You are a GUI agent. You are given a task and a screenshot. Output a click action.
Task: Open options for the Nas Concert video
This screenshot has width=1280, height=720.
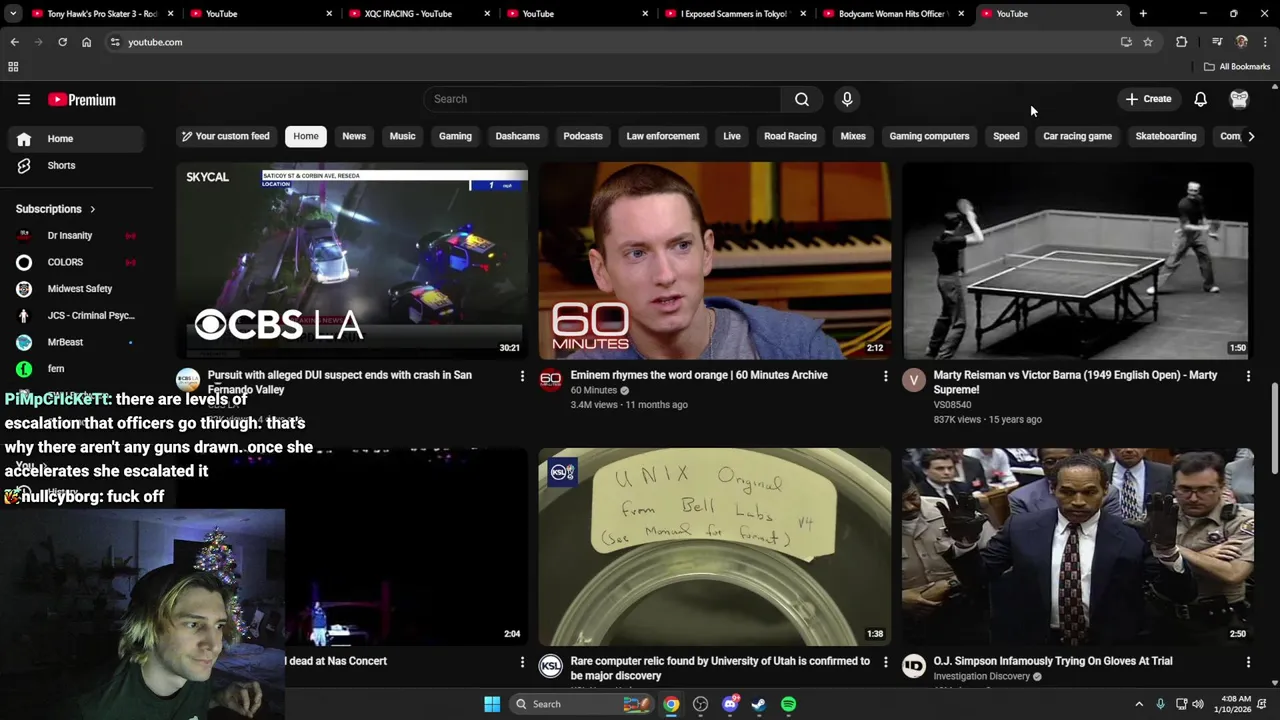pyautogui.click(x=521, y=662)
